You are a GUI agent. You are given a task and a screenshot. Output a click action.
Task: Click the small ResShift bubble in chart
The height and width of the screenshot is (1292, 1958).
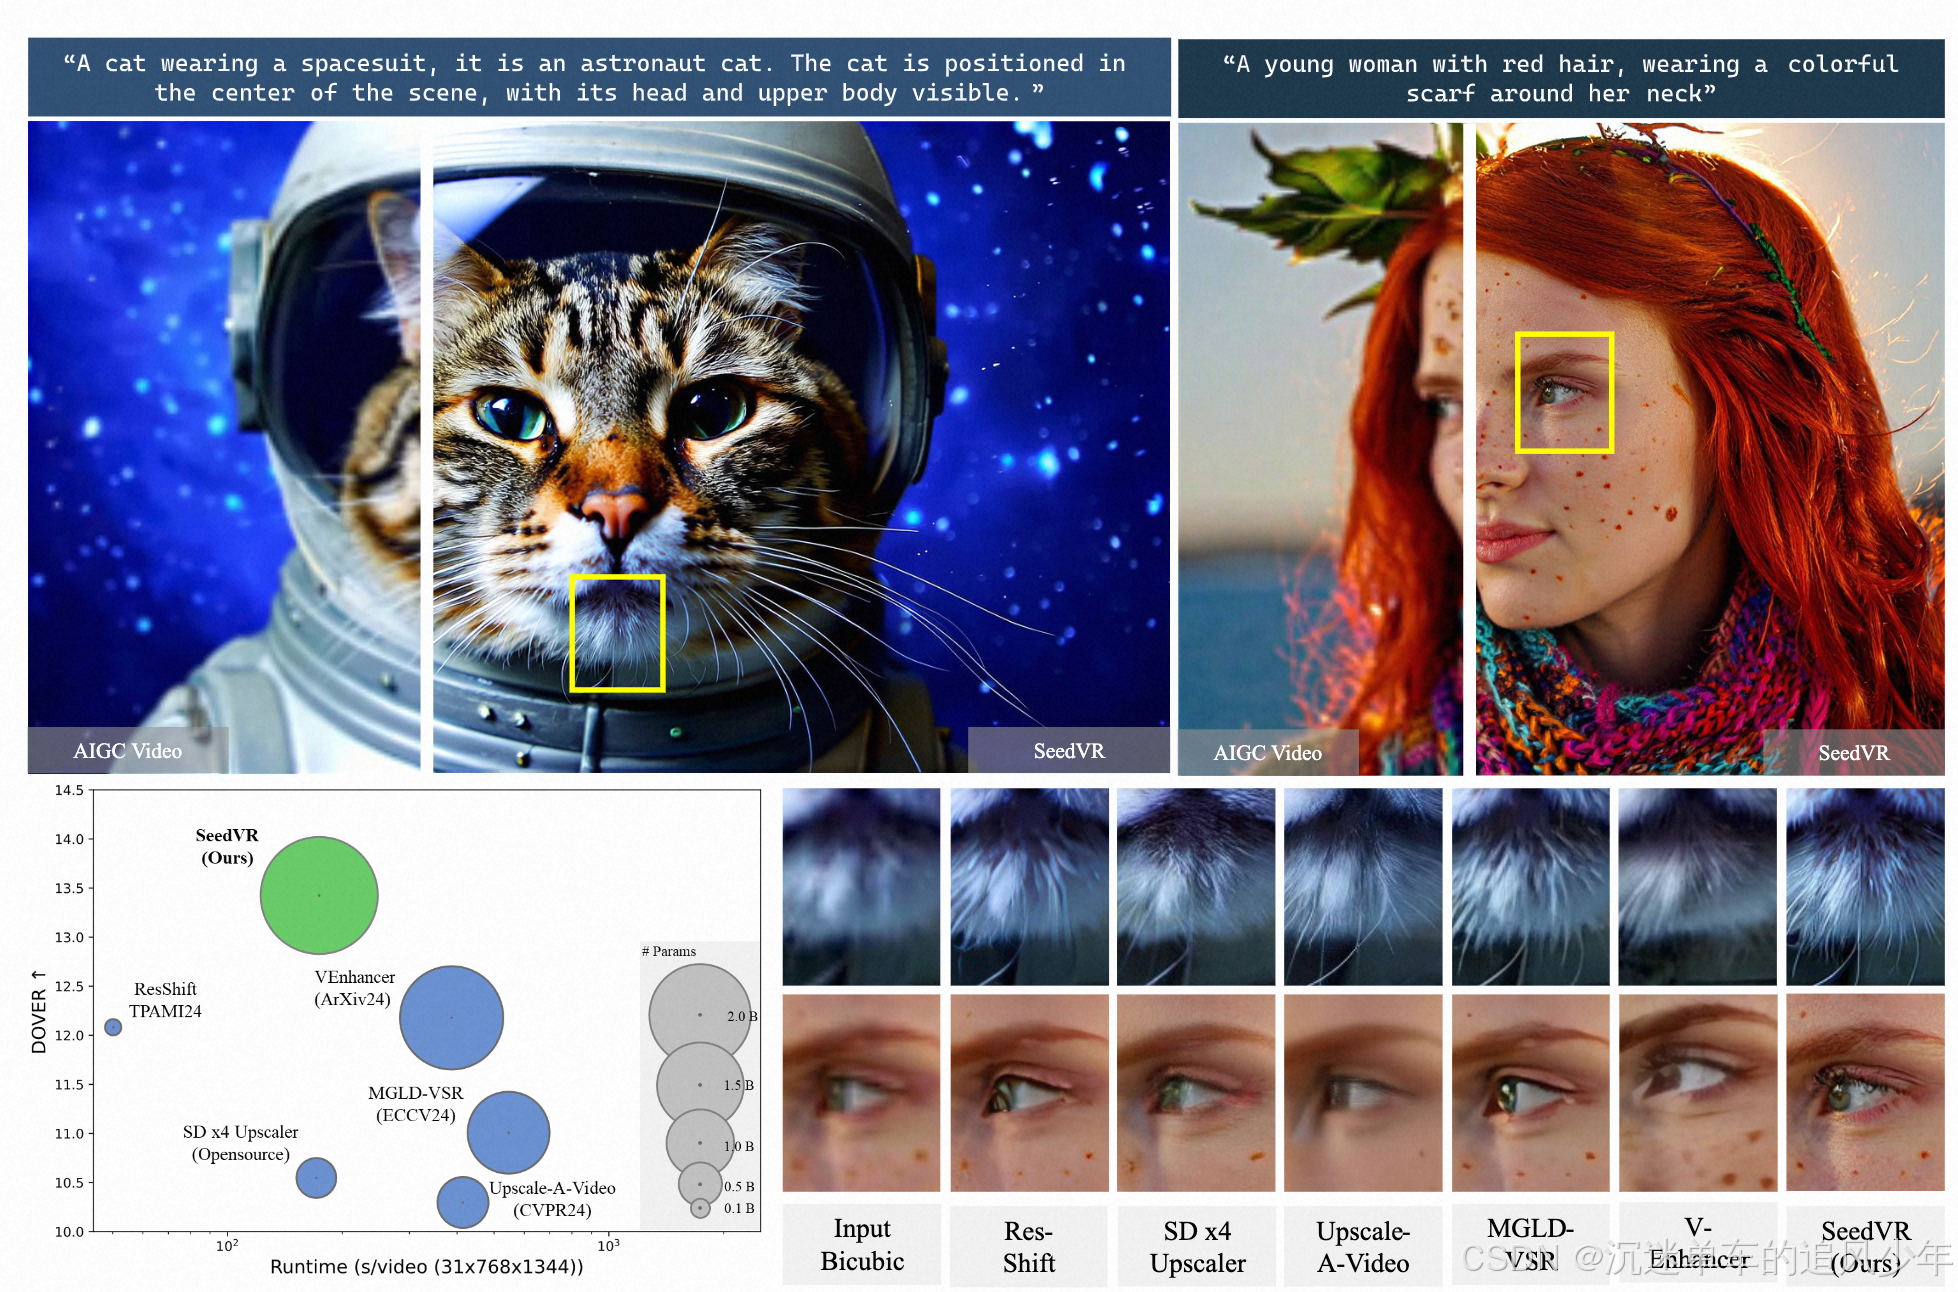click(x=113, y=1027)
